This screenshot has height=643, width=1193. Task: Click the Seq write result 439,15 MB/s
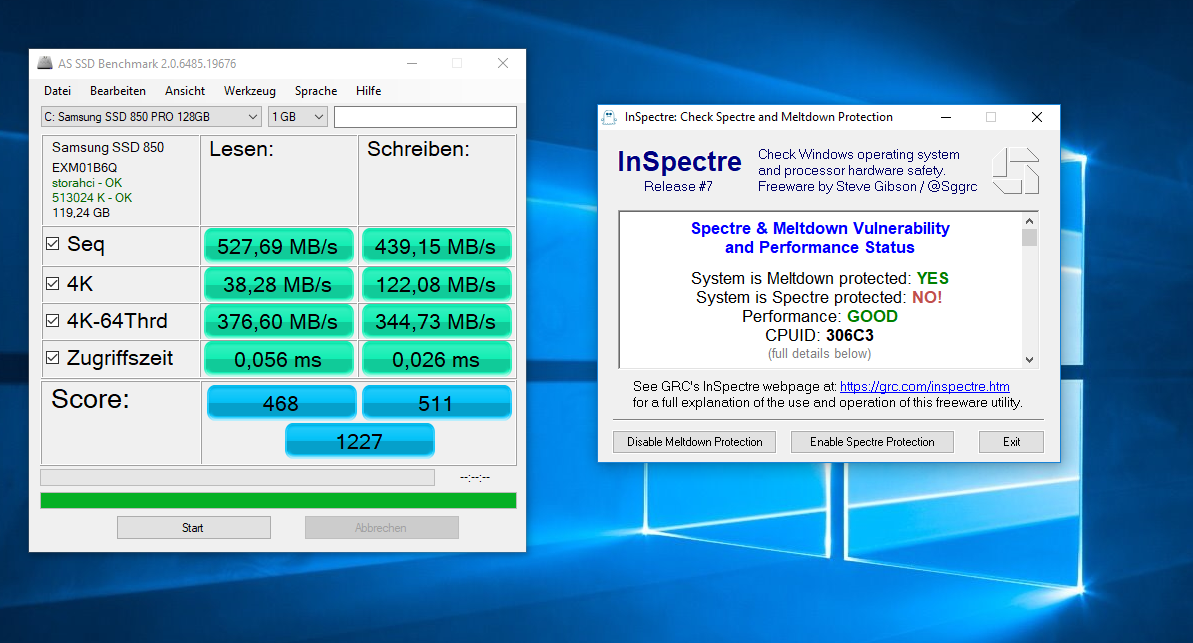[435, 247]
